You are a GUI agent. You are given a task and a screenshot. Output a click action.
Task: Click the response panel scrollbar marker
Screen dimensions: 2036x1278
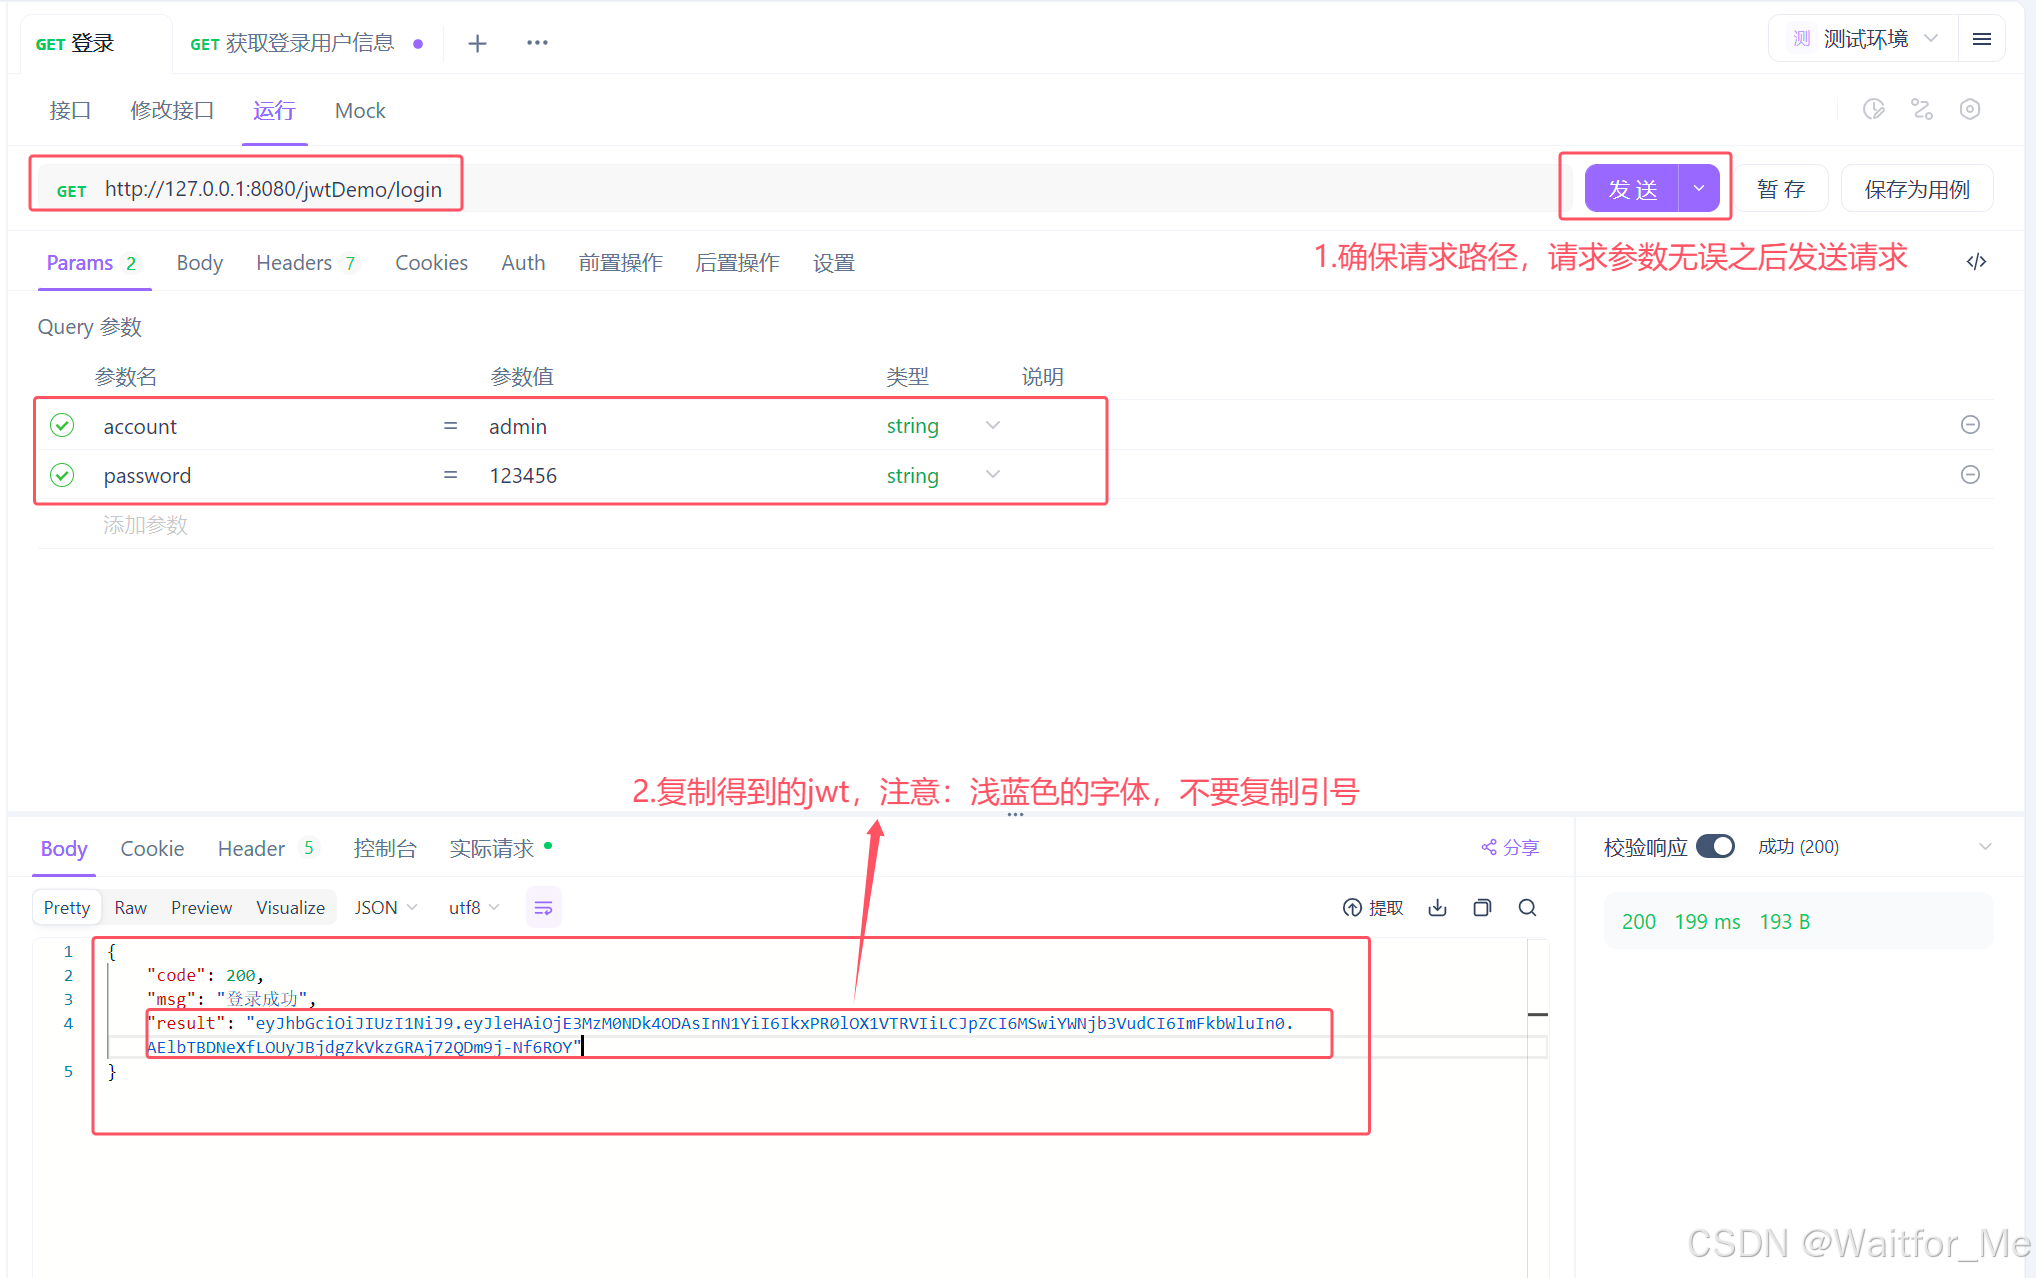1538,1015
